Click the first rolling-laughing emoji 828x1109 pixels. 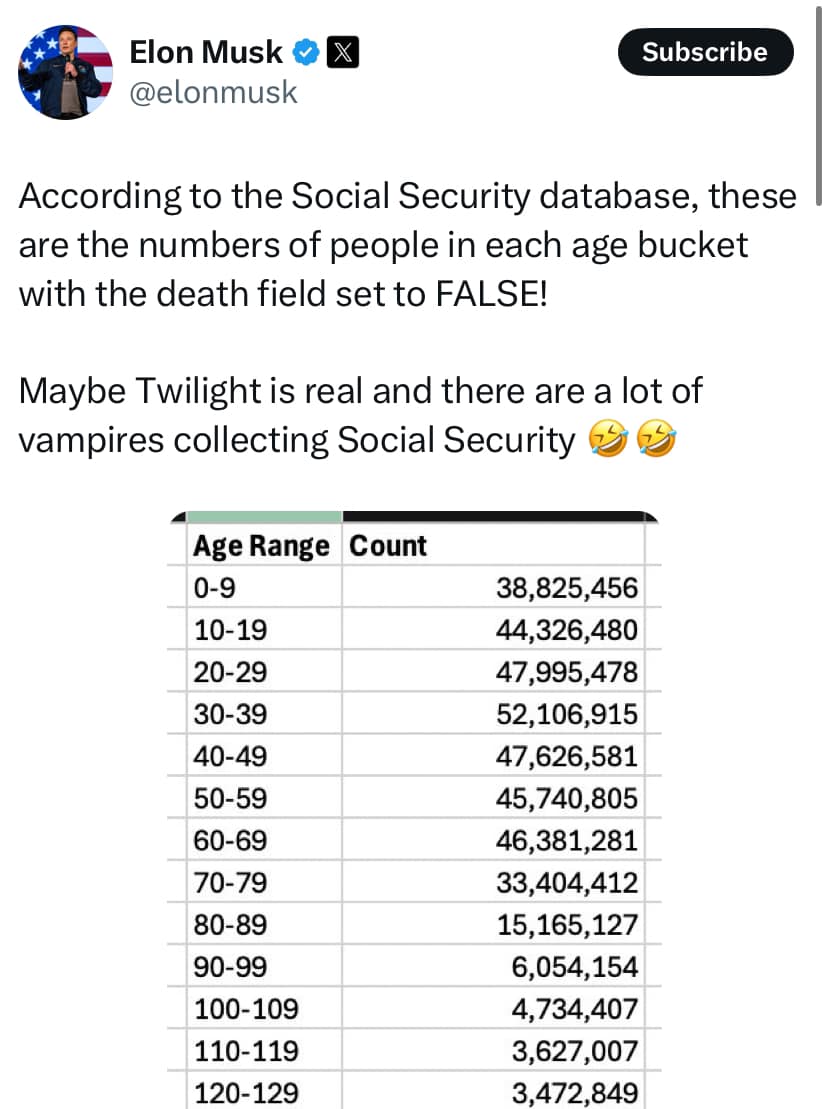click(x=605, y=440)
